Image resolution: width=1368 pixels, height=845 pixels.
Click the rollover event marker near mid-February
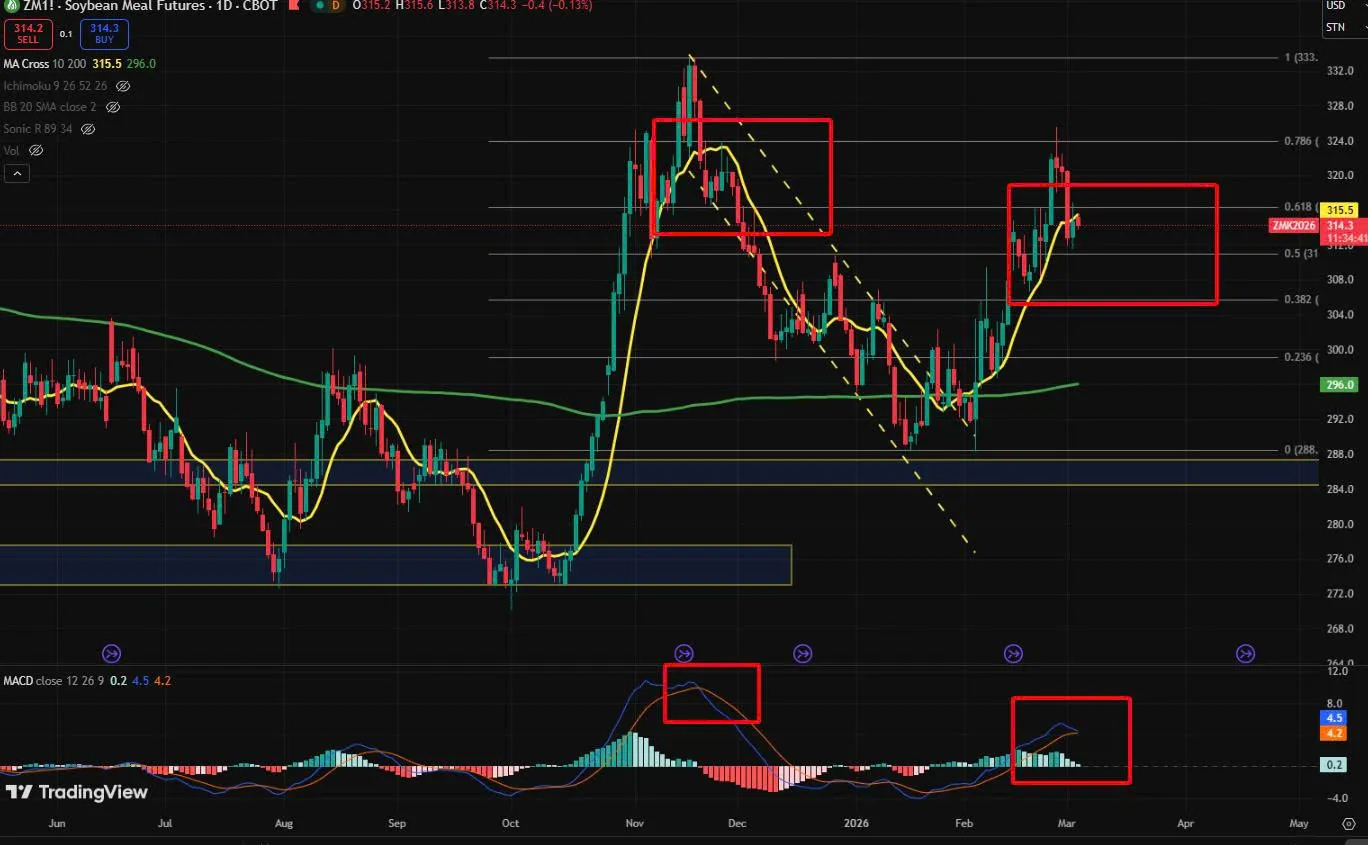click(x=1013, y=653)
